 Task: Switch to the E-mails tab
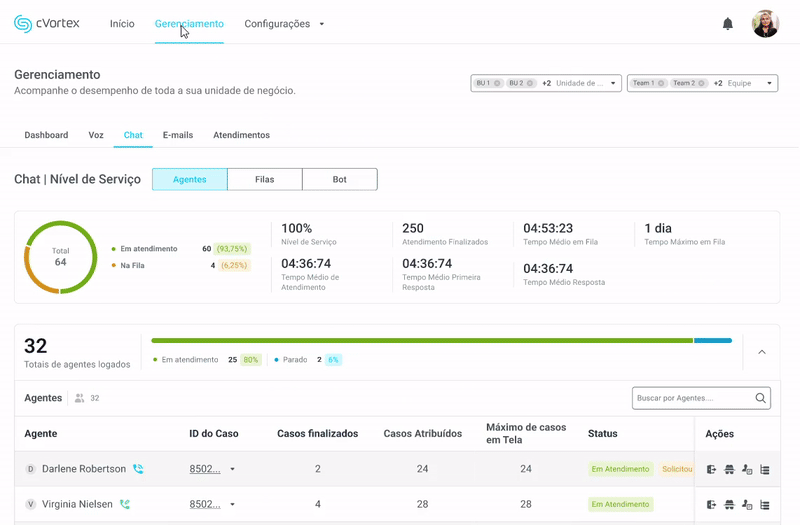[178, 135]
